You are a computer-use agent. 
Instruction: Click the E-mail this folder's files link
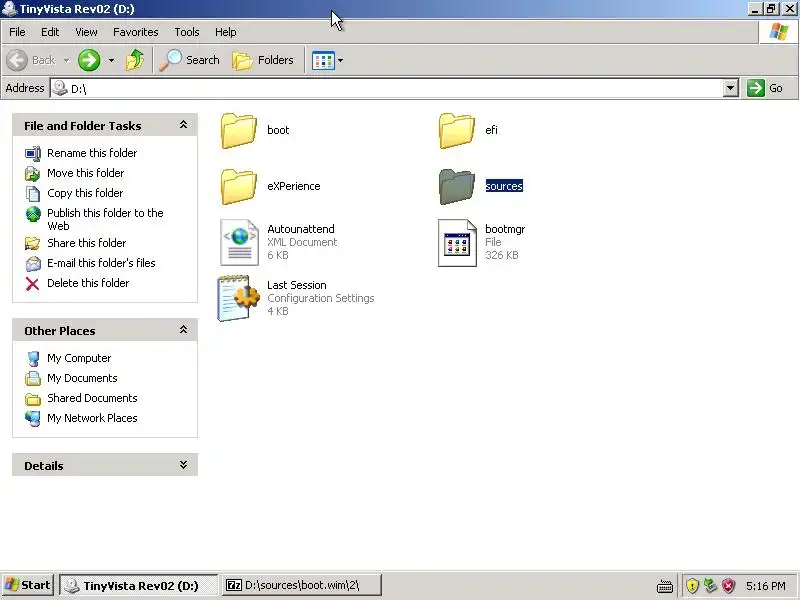[x=101, y=263]
